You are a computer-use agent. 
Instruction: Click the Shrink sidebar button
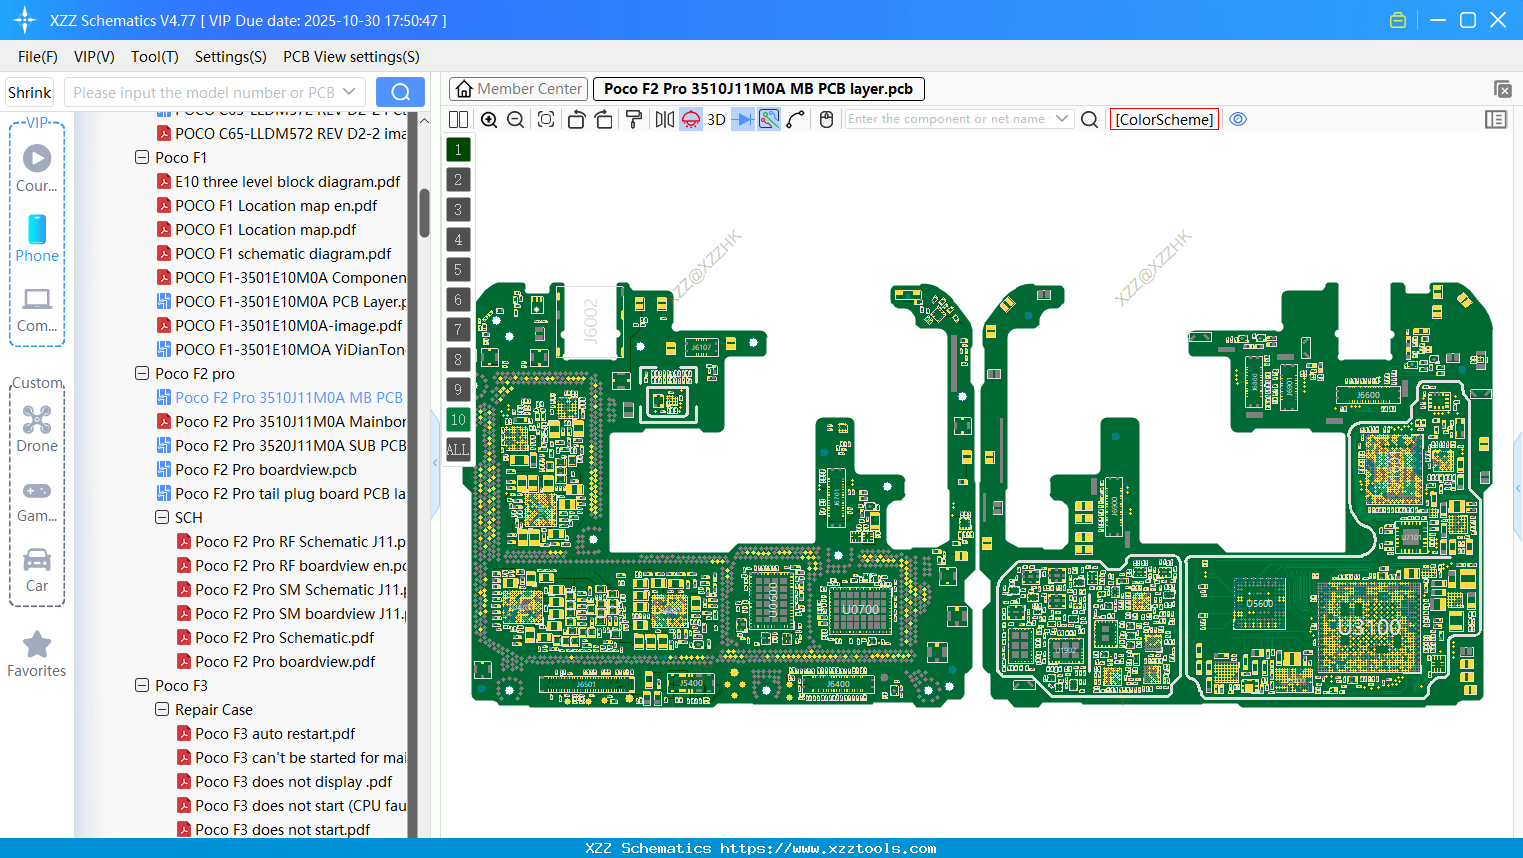(28, 91)
